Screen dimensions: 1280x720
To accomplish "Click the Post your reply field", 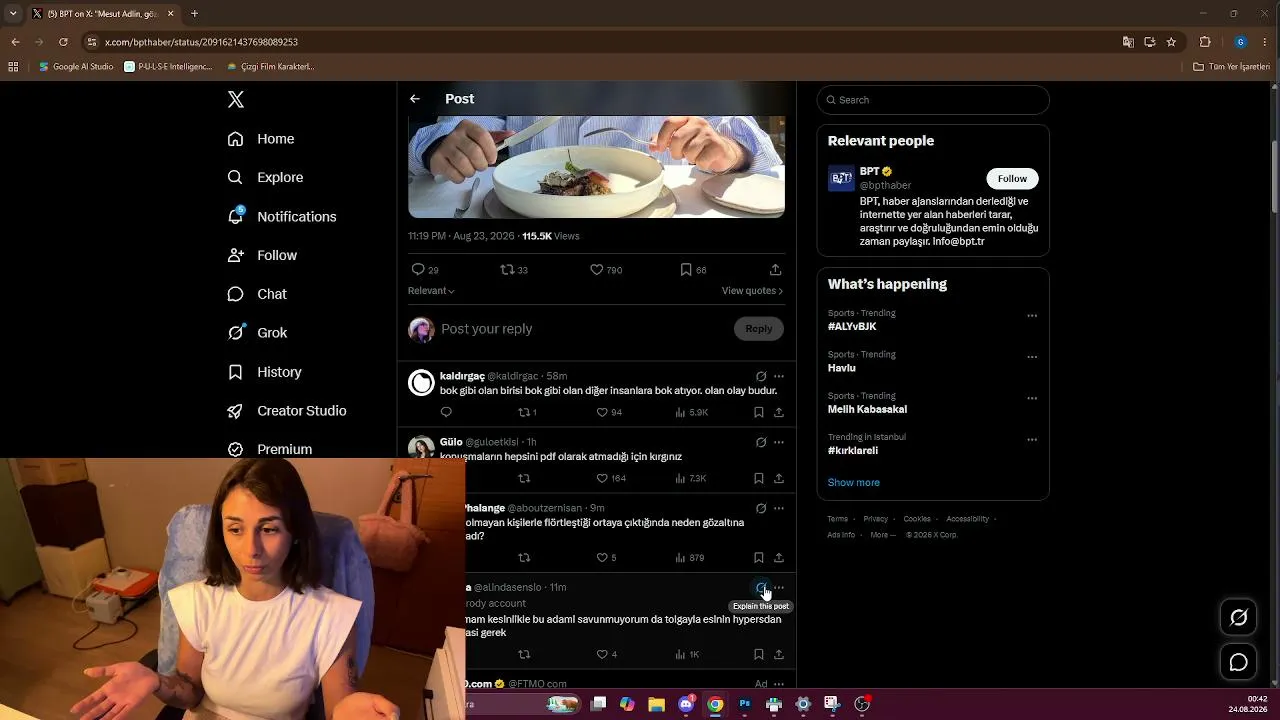I will [x=586, y=329].
